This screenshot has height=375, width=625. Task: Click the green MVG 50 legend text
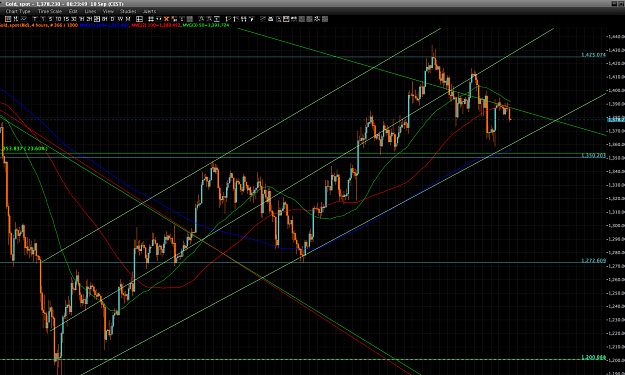point(206,25)
